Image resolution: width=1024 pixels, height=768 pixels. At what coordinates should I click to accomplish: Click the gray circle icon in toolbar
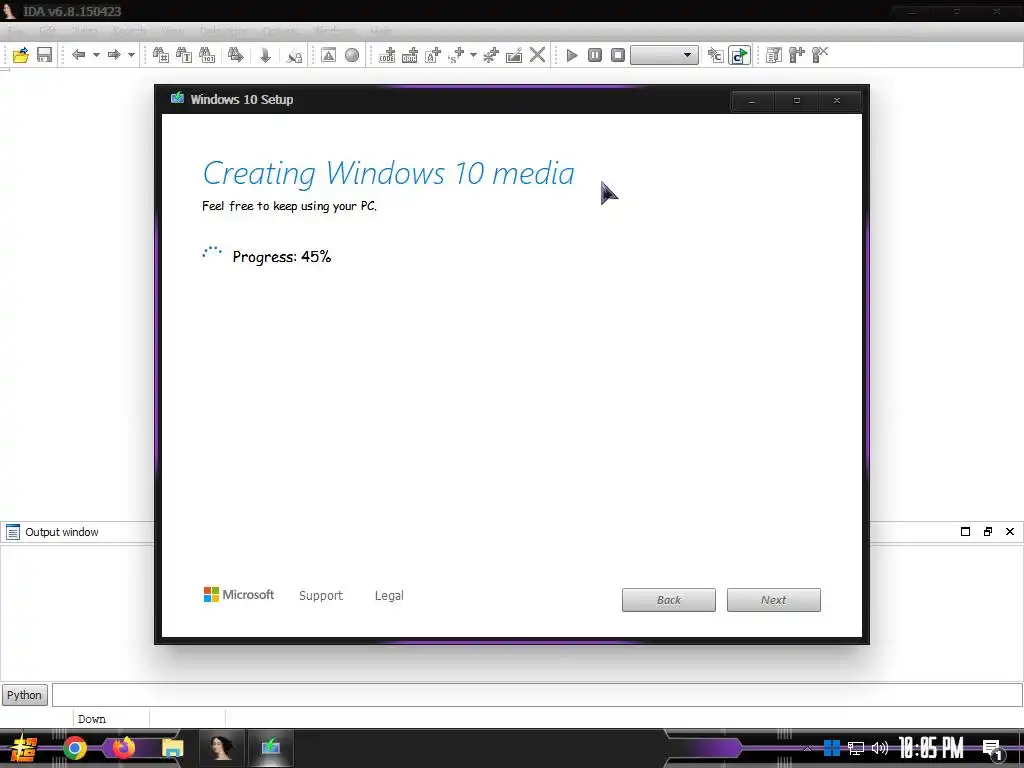(x=352, y=55)
